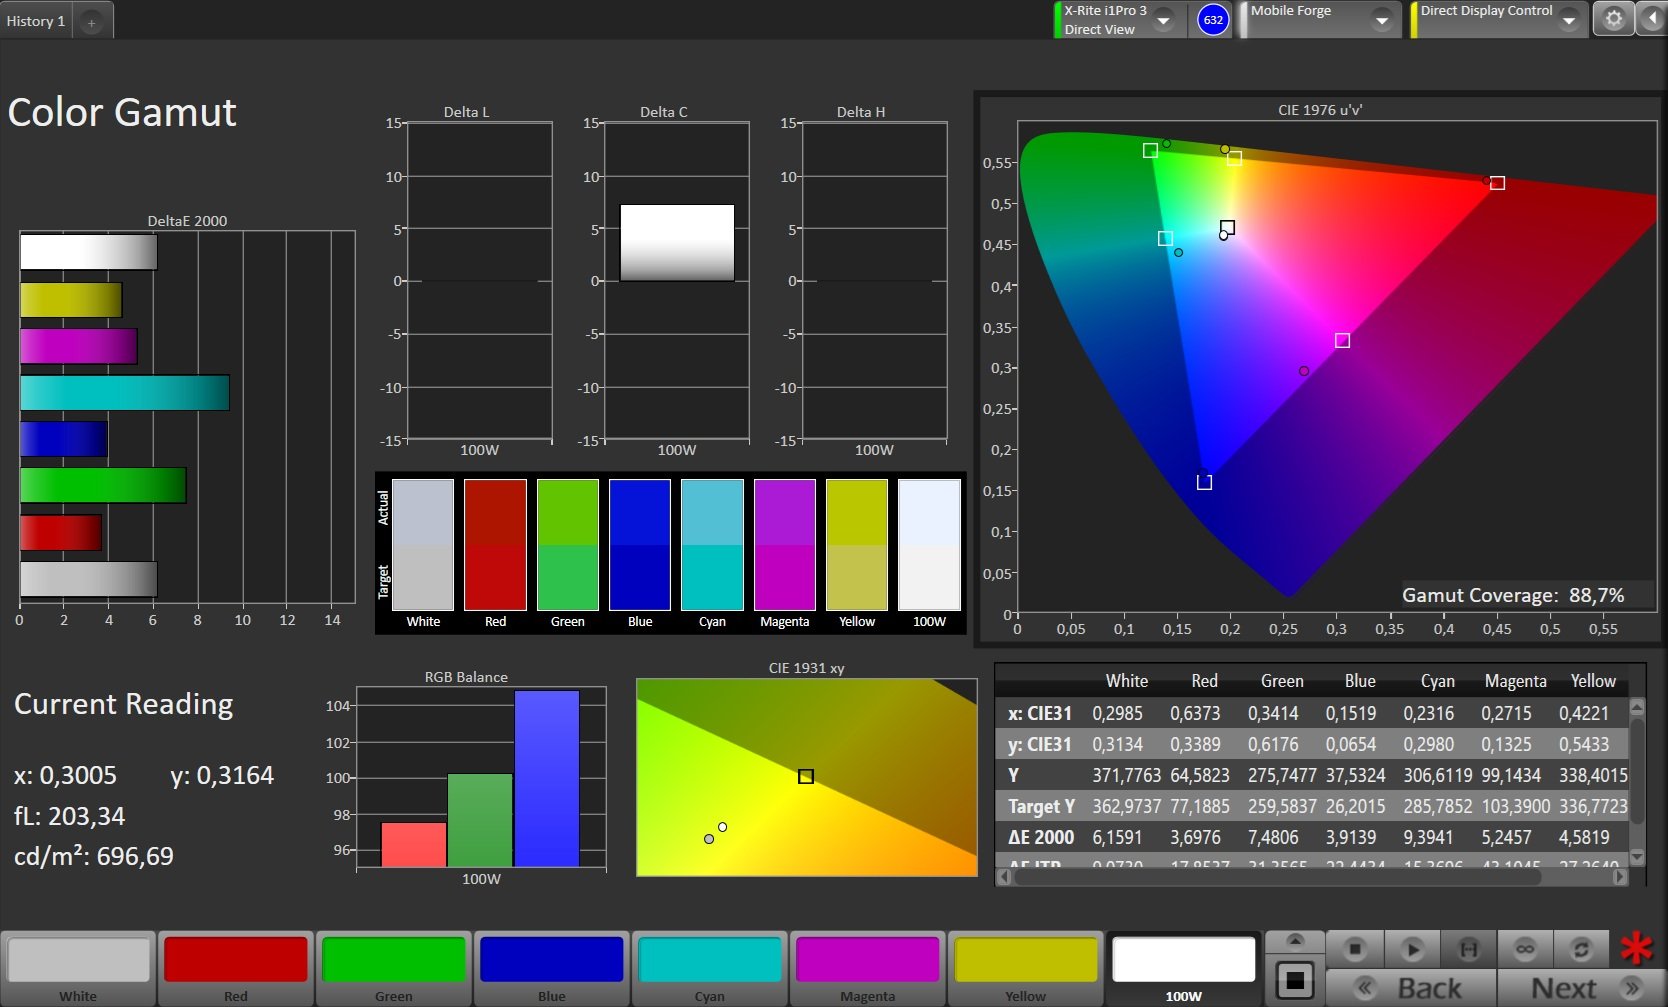Expand the Direct Display Control dropdown
This screenshot has width=1668, height=1007.
(1568, 20)
